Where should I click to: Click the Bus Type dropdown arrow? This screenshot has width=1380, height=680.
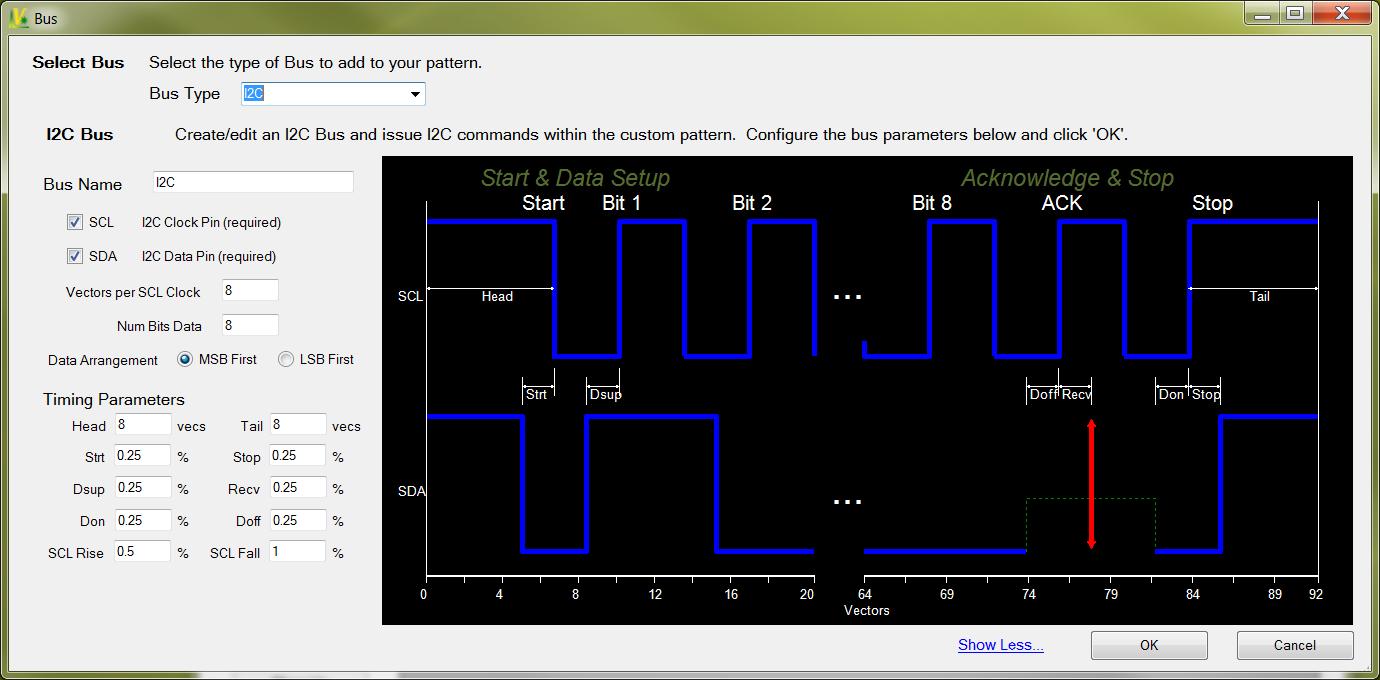[x=415, y=93]
